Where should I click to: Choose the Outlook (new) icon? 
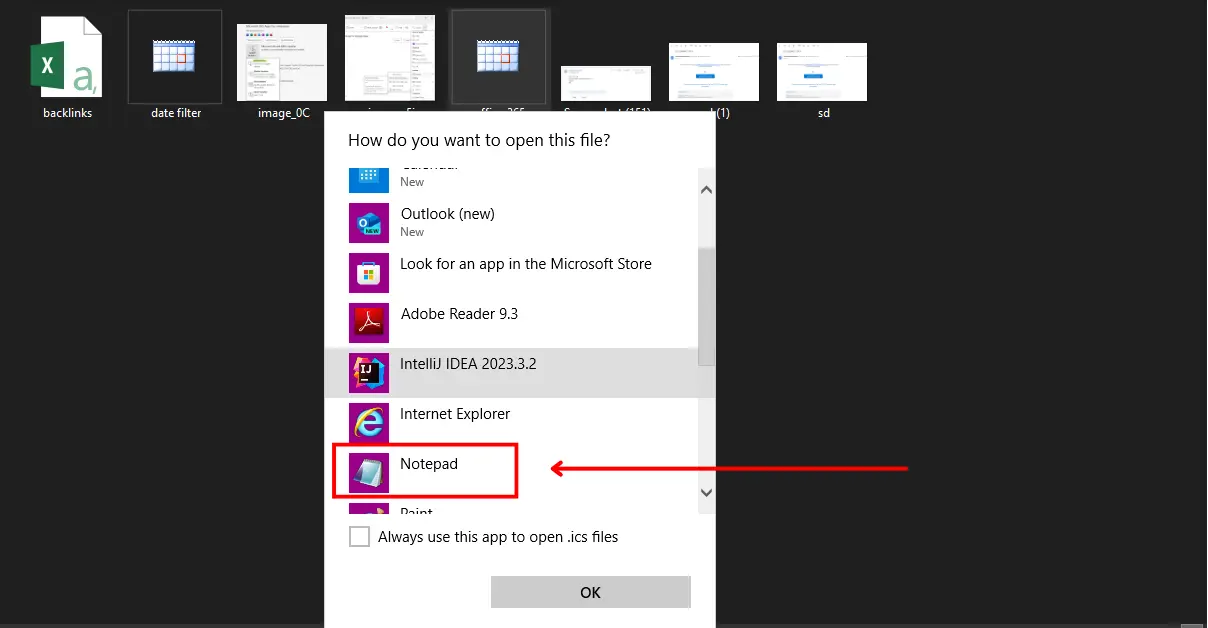[x=368, y=223]
